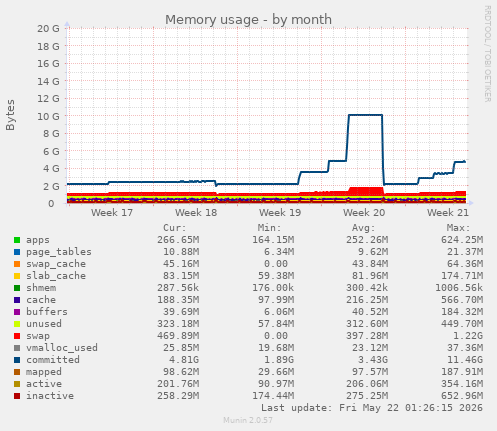
Task: Click the lime unused legend swatch
Action: [x=17, y=324]
